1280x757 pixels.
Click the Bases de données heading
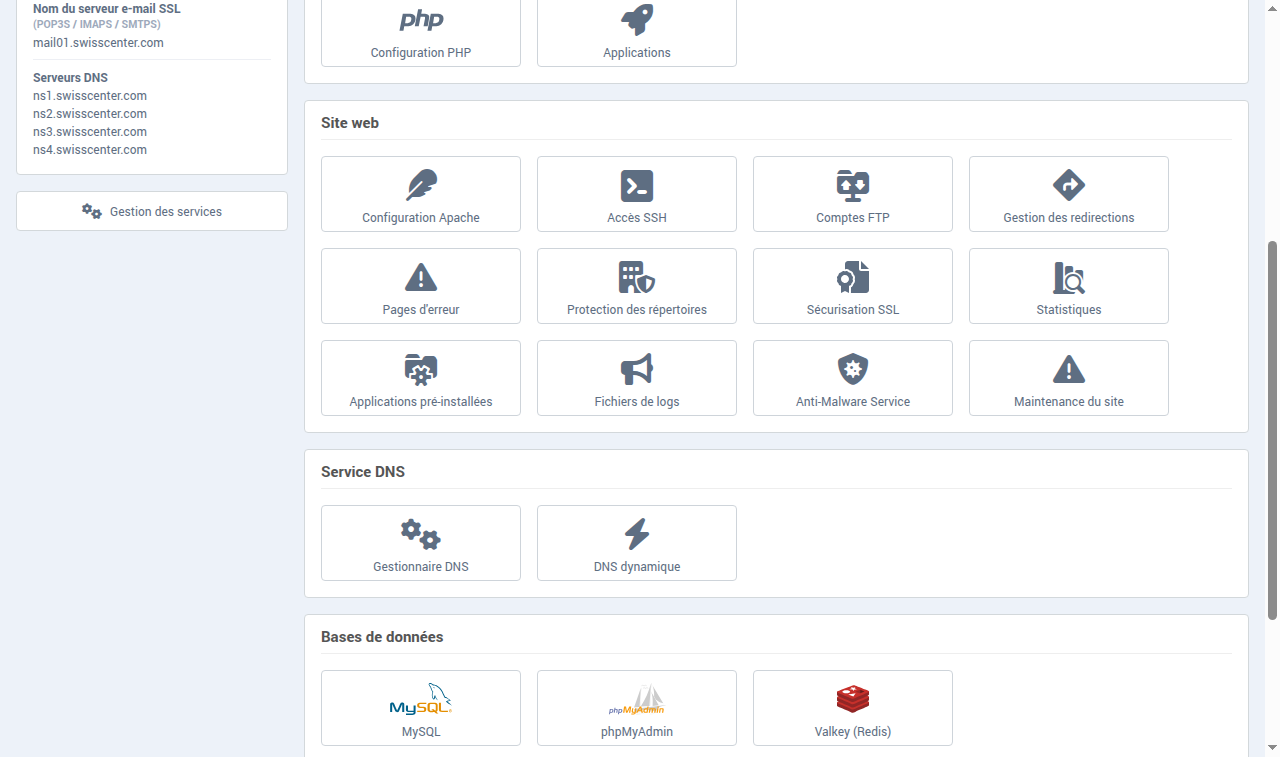click(x=382, y=637)
